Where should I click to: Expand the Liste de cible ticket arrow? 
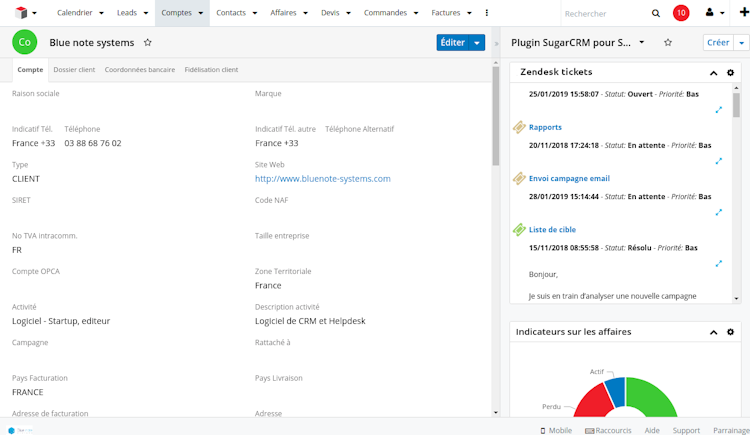pyautogui.click(x=718, y=264)
